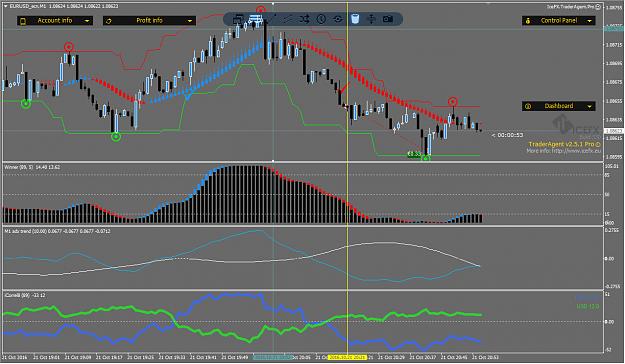Expand the Dashboard dropdown arrow
625x364 pixels.
[590, 106]
